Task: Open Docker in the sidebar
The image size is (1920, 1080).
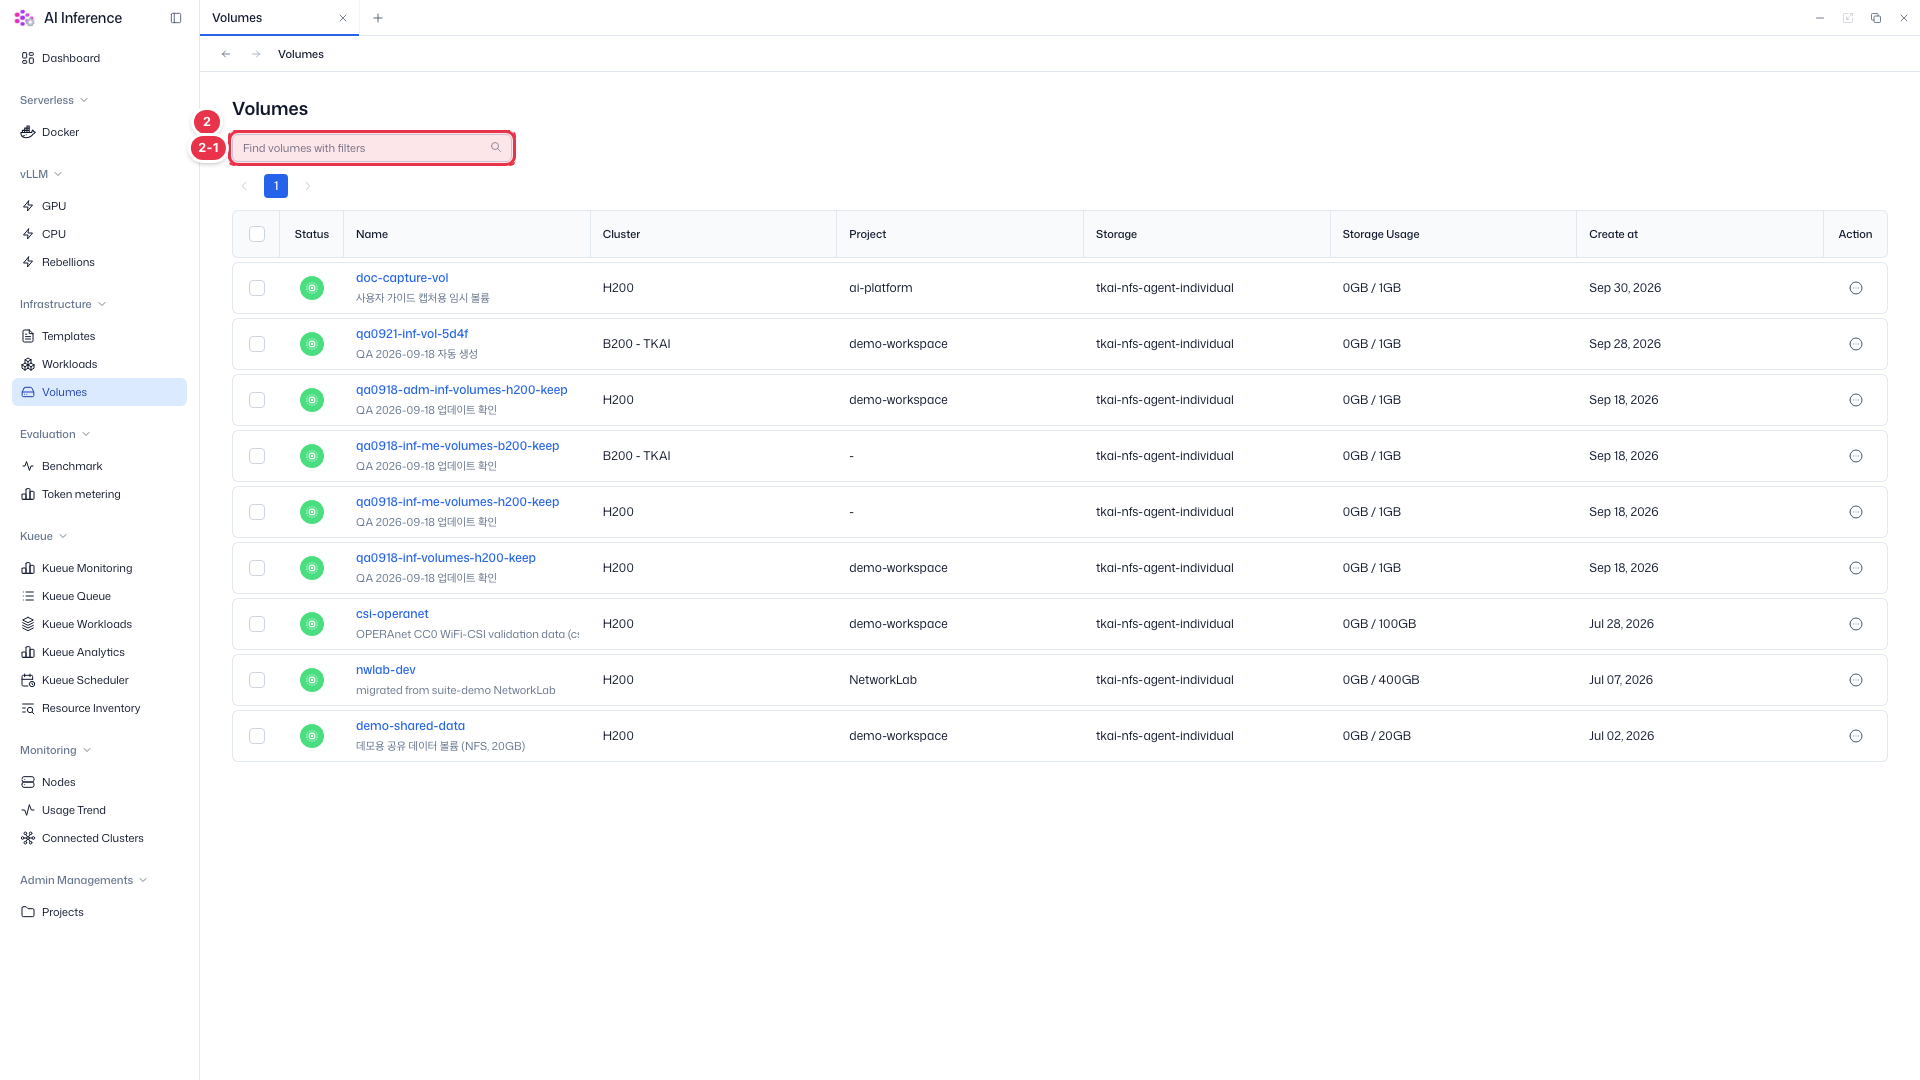Action: click(x=99, y=132)
